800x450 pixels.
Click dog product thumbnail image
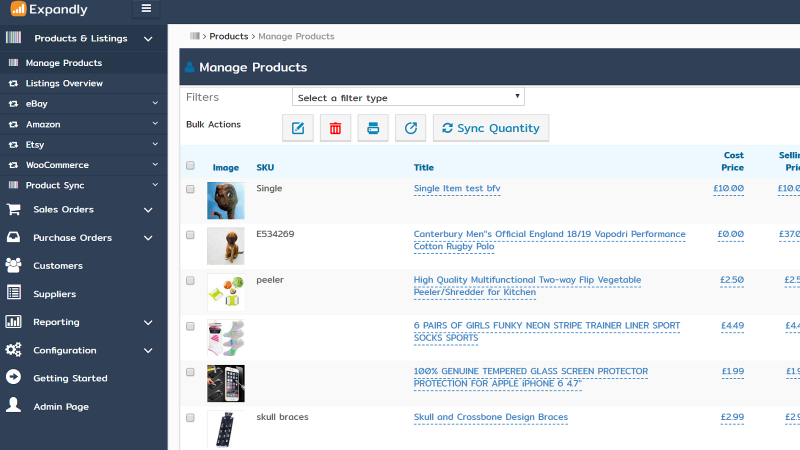(x=226, y=246)
